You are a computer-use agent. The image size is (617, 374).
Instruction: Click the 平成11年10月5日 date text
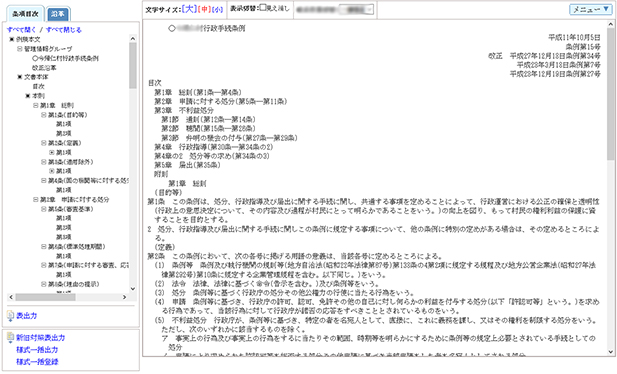click(575, 38)
